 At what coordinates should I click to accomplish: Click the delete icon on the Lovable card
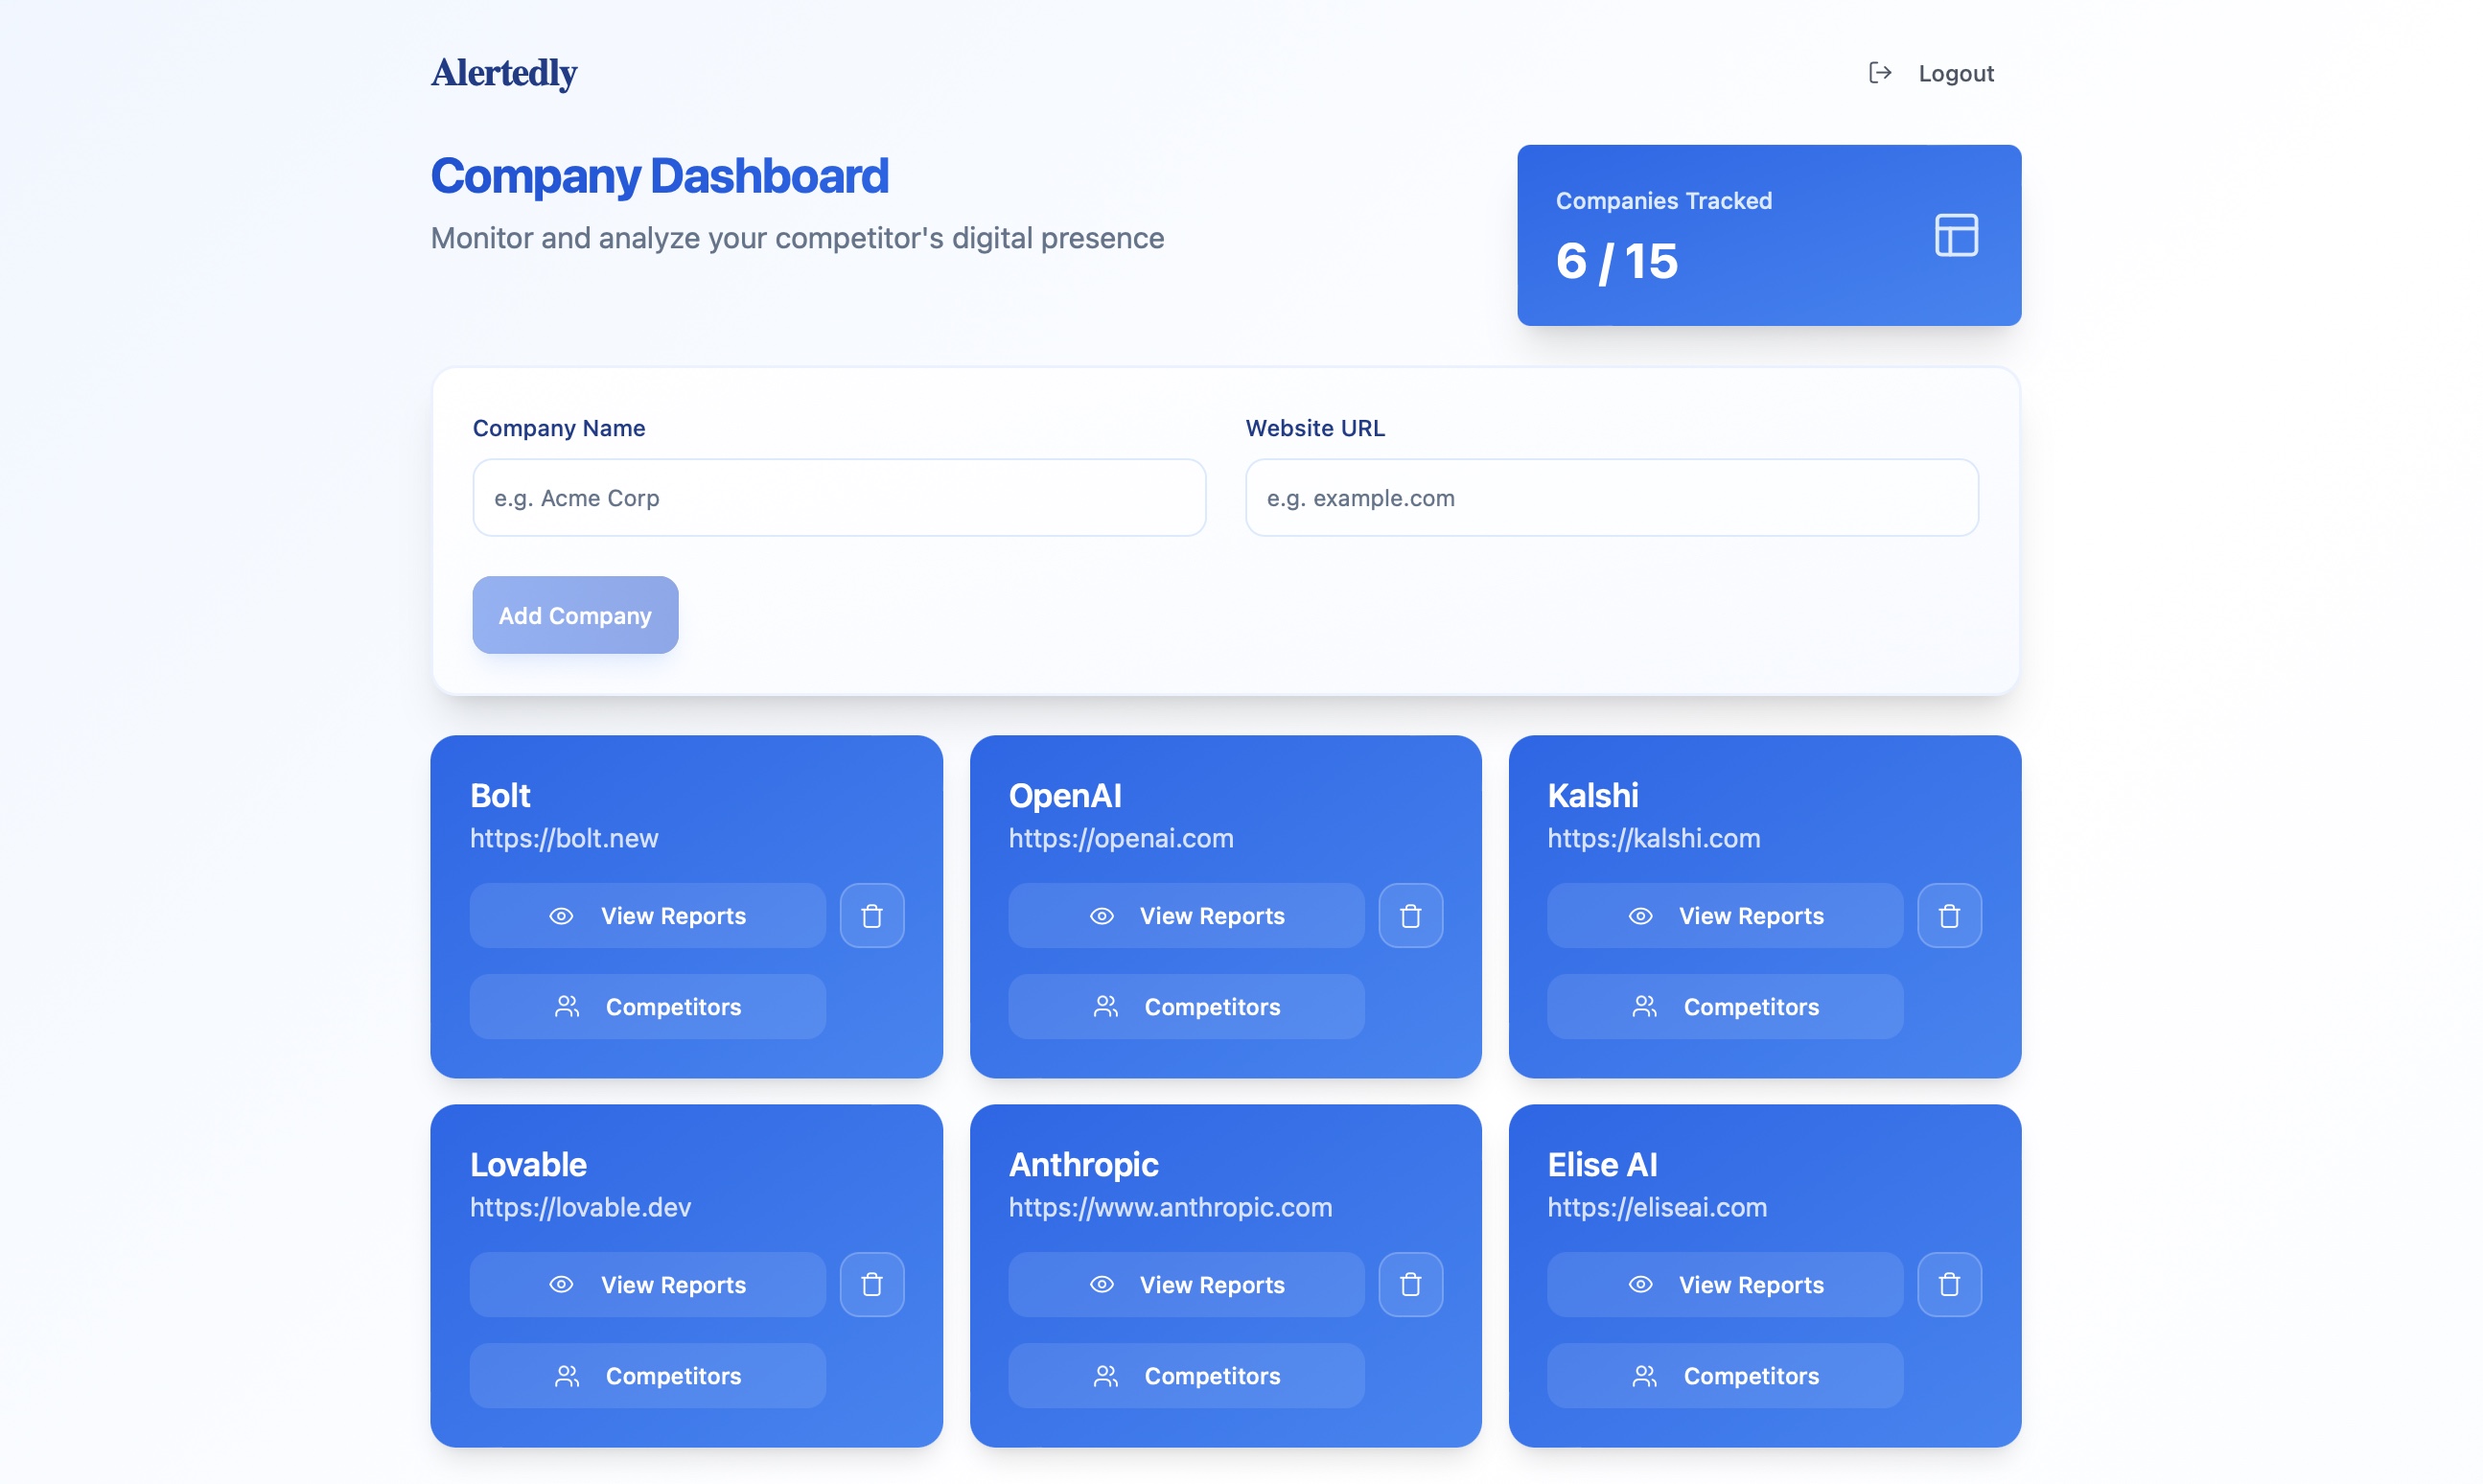(x=871, y=1284)
